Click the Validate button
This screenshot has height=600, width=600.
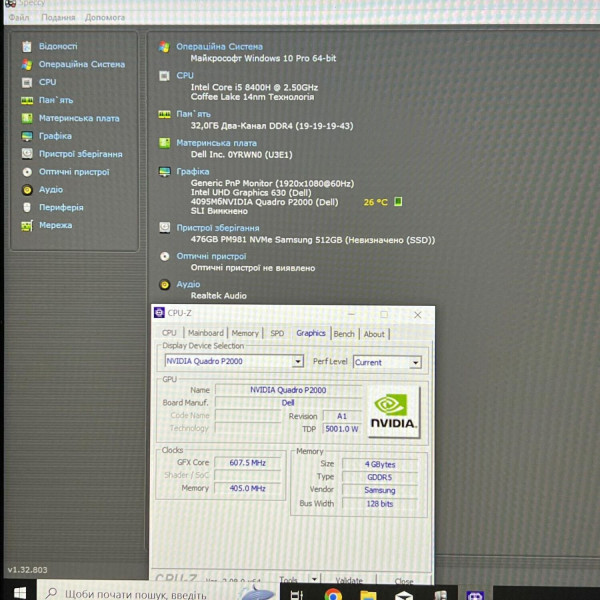(349, 581)
